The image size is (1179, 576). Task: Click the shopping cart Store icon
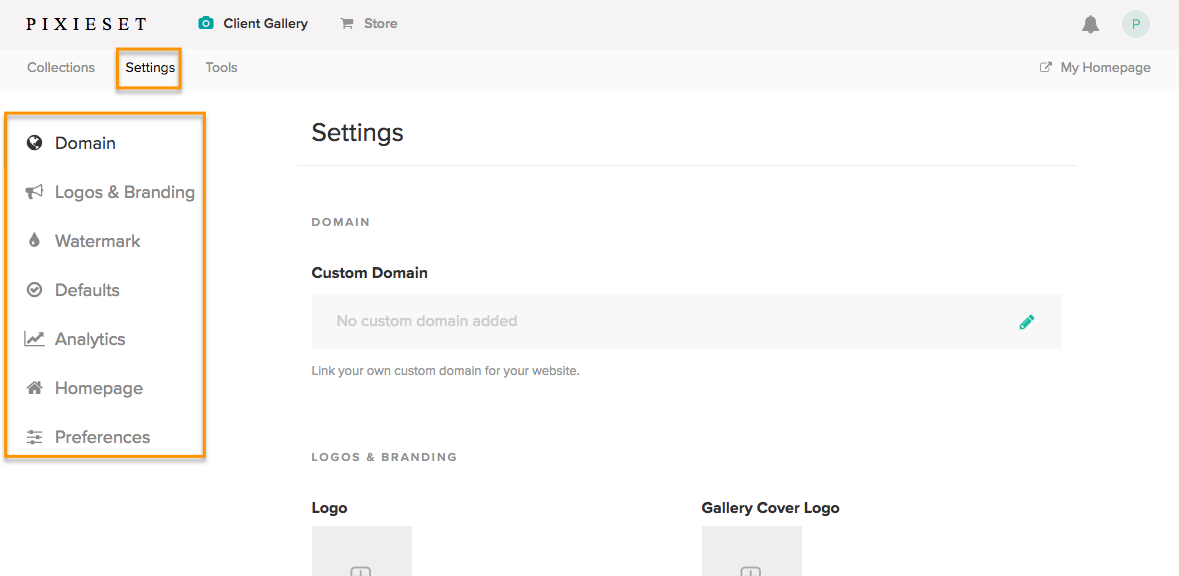(x=347, y=24)
